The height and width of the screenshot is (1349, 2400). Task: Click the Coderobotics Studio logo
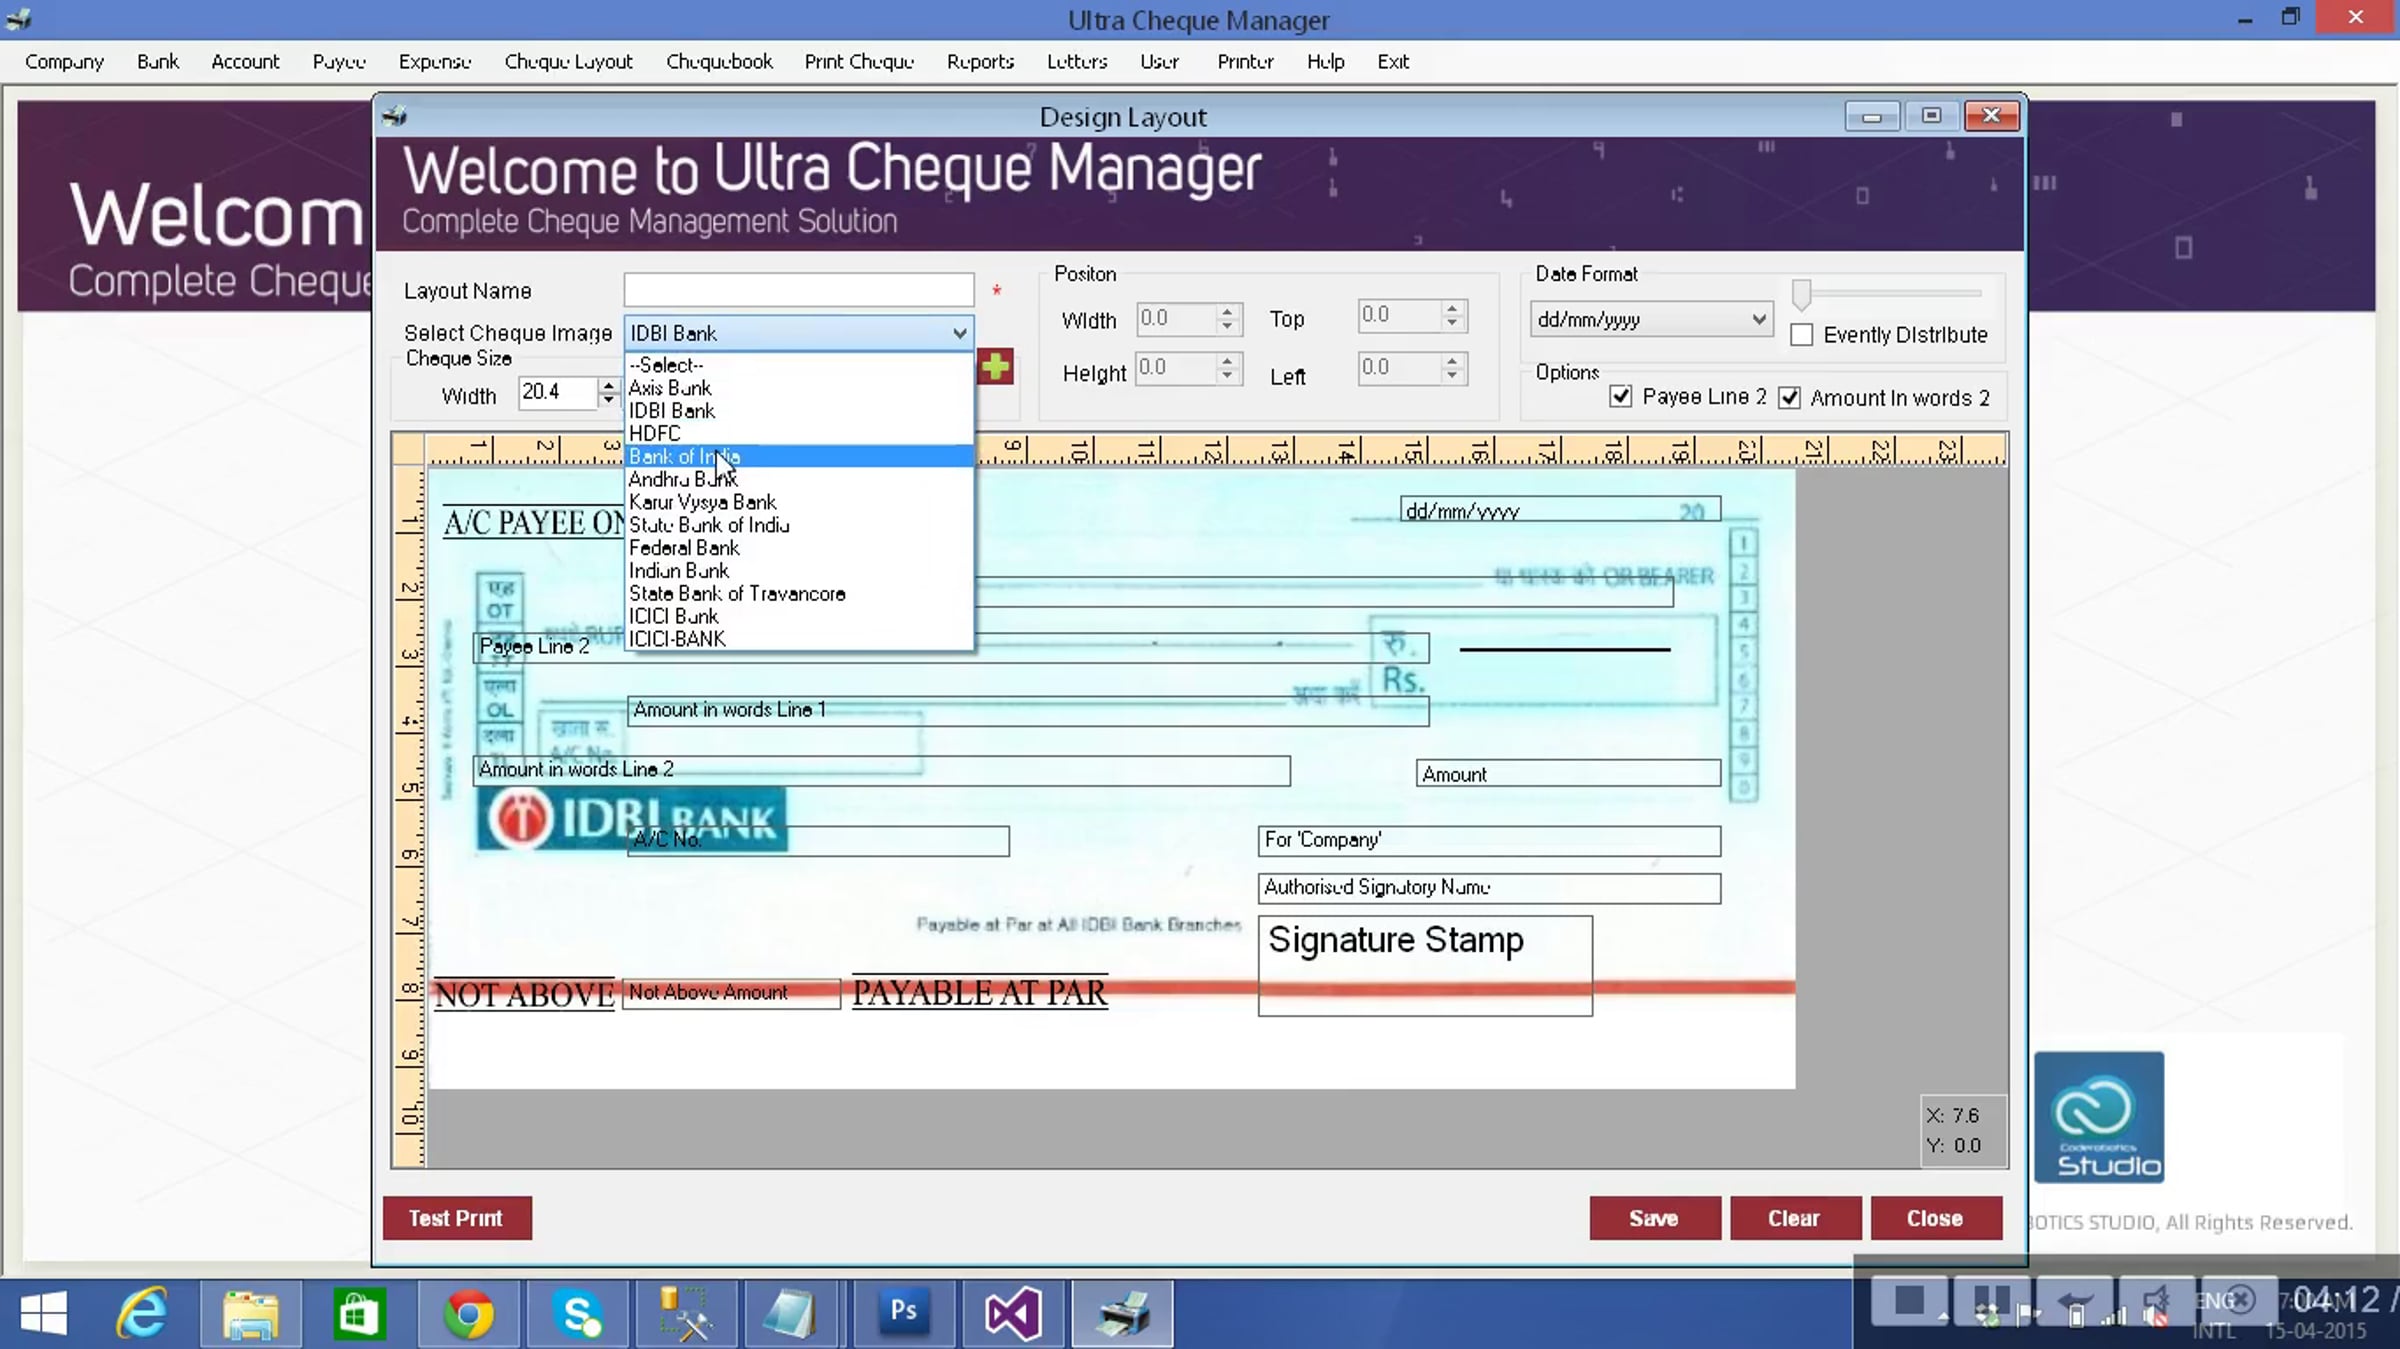coord(2099,1117)
